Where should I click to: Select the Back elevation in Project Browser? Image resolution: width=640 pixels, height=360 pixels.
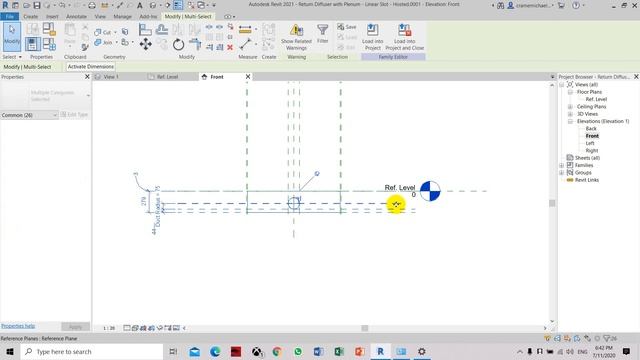click(591, 129)
